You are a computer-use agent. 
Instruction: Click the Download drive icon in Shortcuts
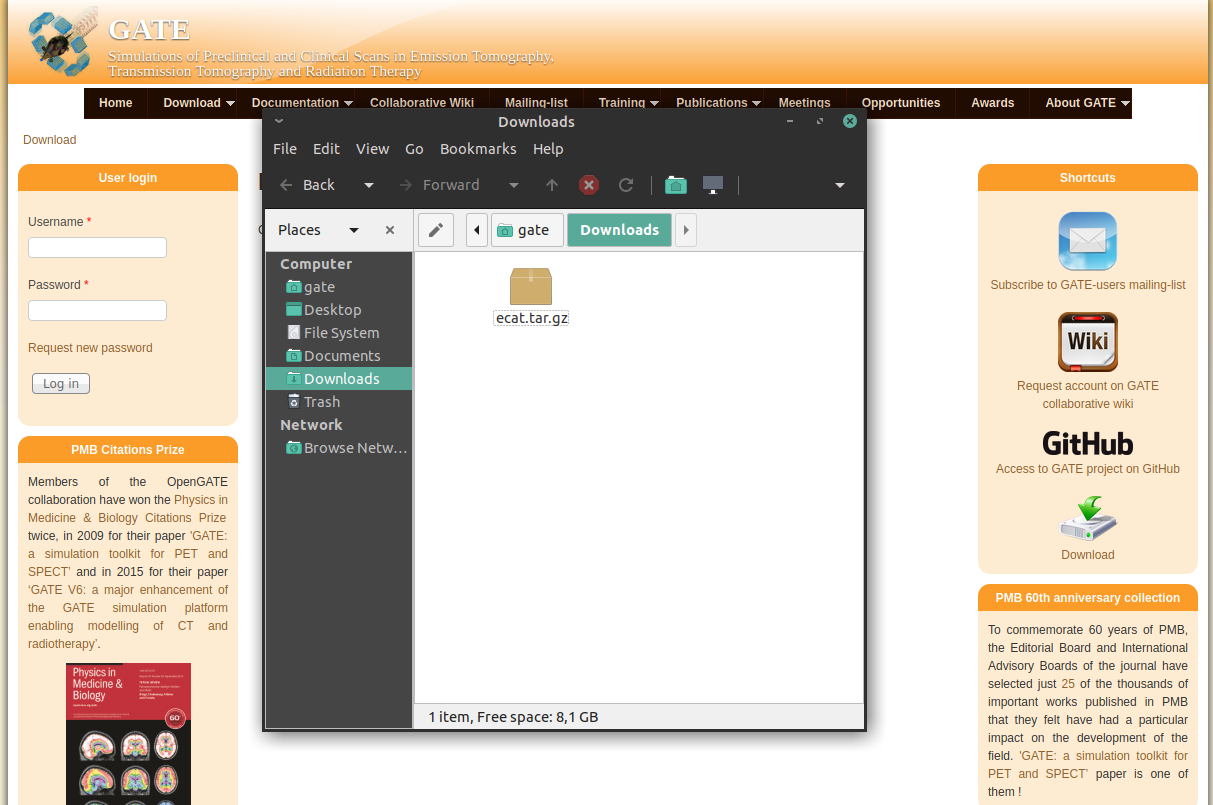1088,518
